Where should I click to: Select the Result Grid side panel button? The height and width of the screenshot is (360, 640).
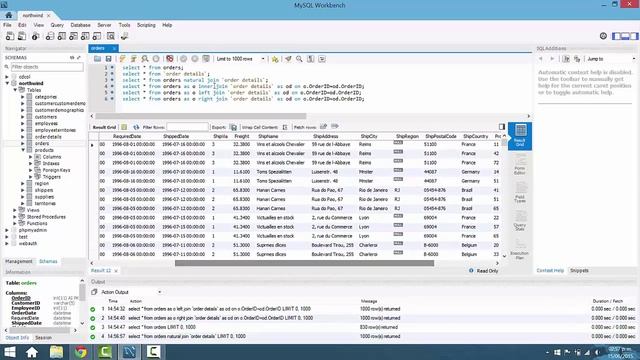coord(520,136)
